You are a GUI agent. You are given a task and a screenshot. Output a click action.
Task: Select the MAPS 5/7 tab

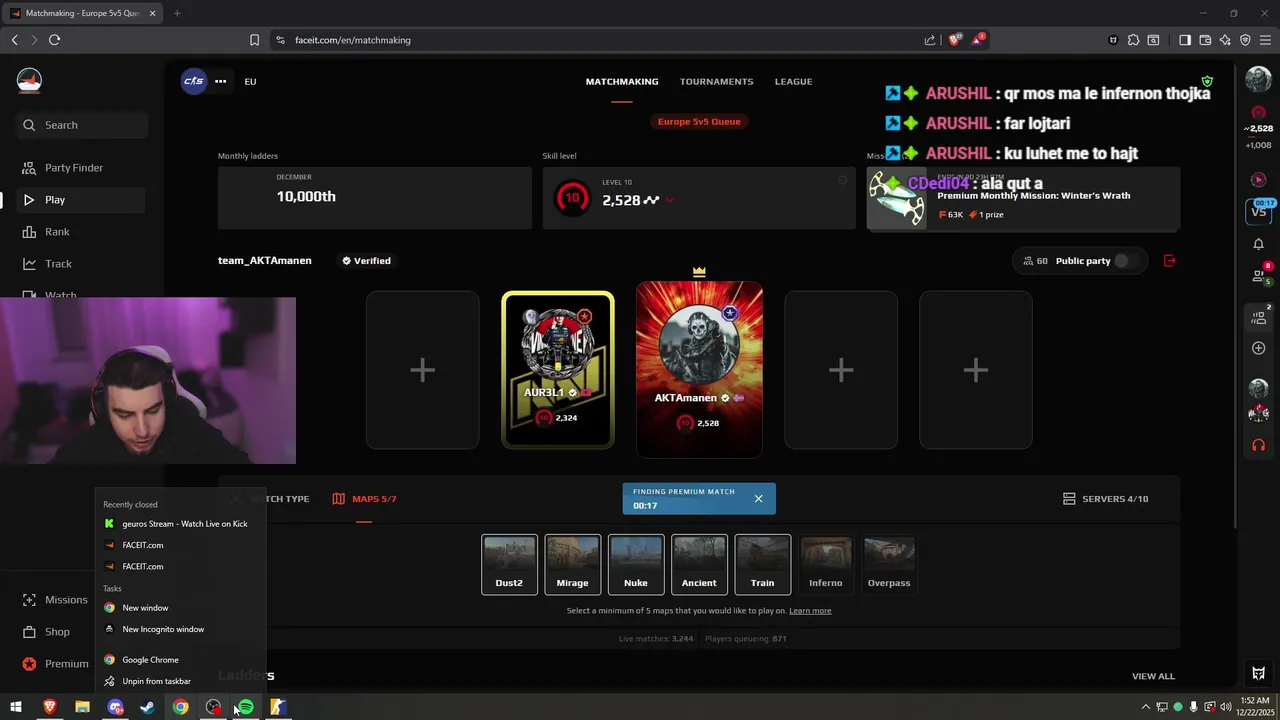(x=364, y=499)
